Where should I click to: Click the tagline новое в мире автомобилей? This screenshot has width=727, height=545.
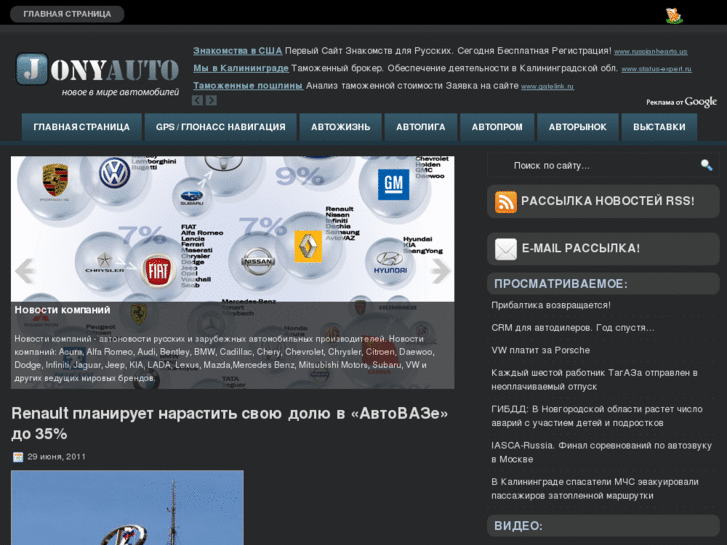point(120,92)
